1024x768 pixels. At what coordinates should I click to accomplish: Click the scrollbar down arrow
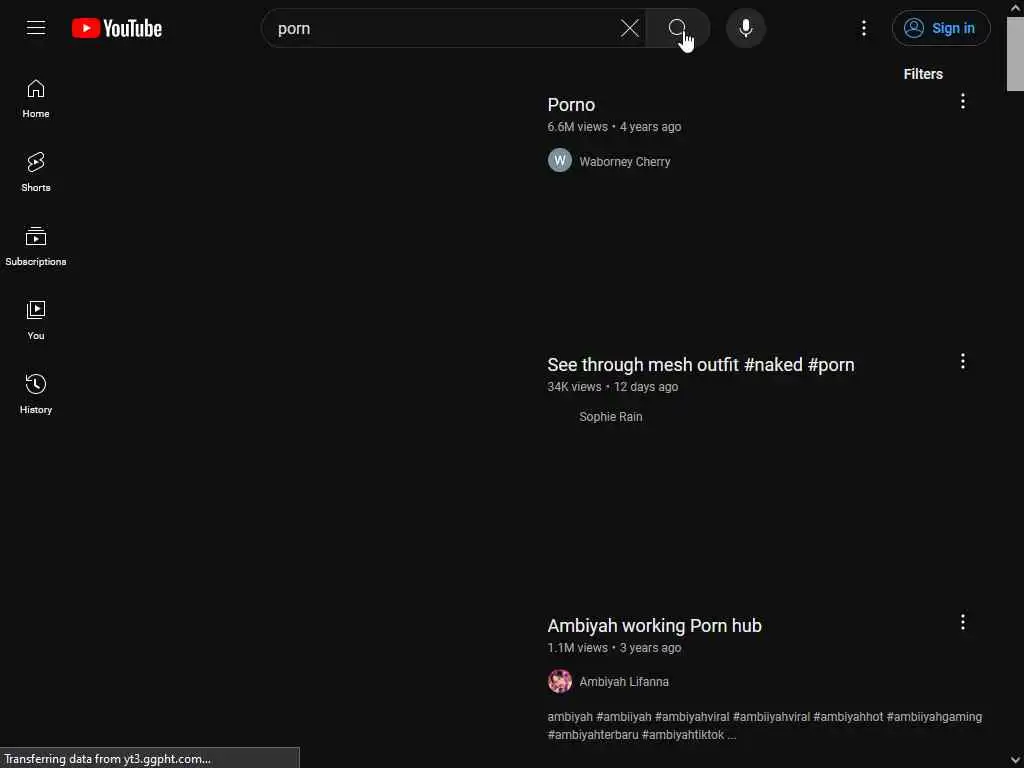pyautogui.click(x=1015, y=760)
